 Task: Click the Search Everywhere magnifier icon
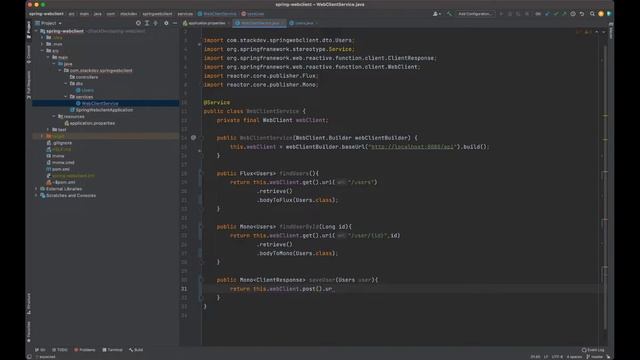[x=592, y=14]
